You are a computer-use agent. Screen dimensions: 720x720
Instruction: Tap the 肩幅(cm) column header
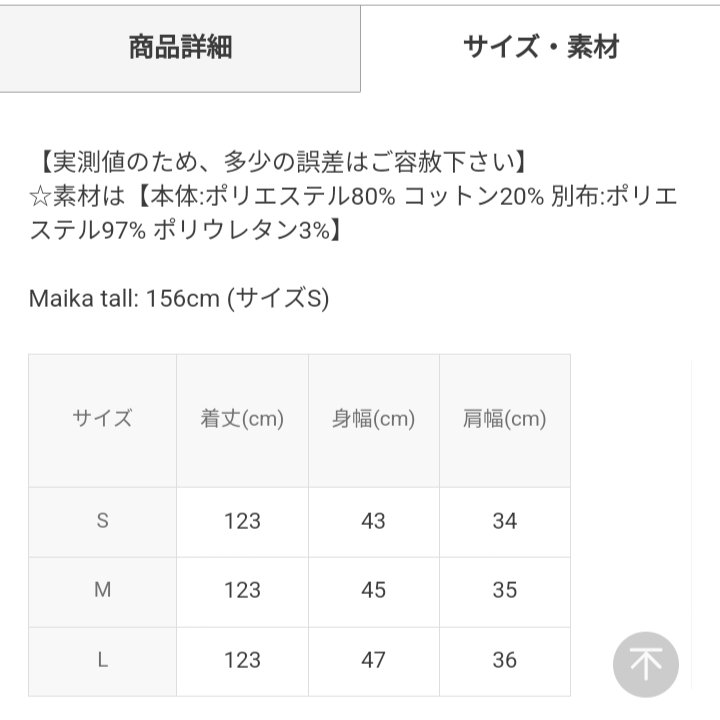(x=504, y=419)
